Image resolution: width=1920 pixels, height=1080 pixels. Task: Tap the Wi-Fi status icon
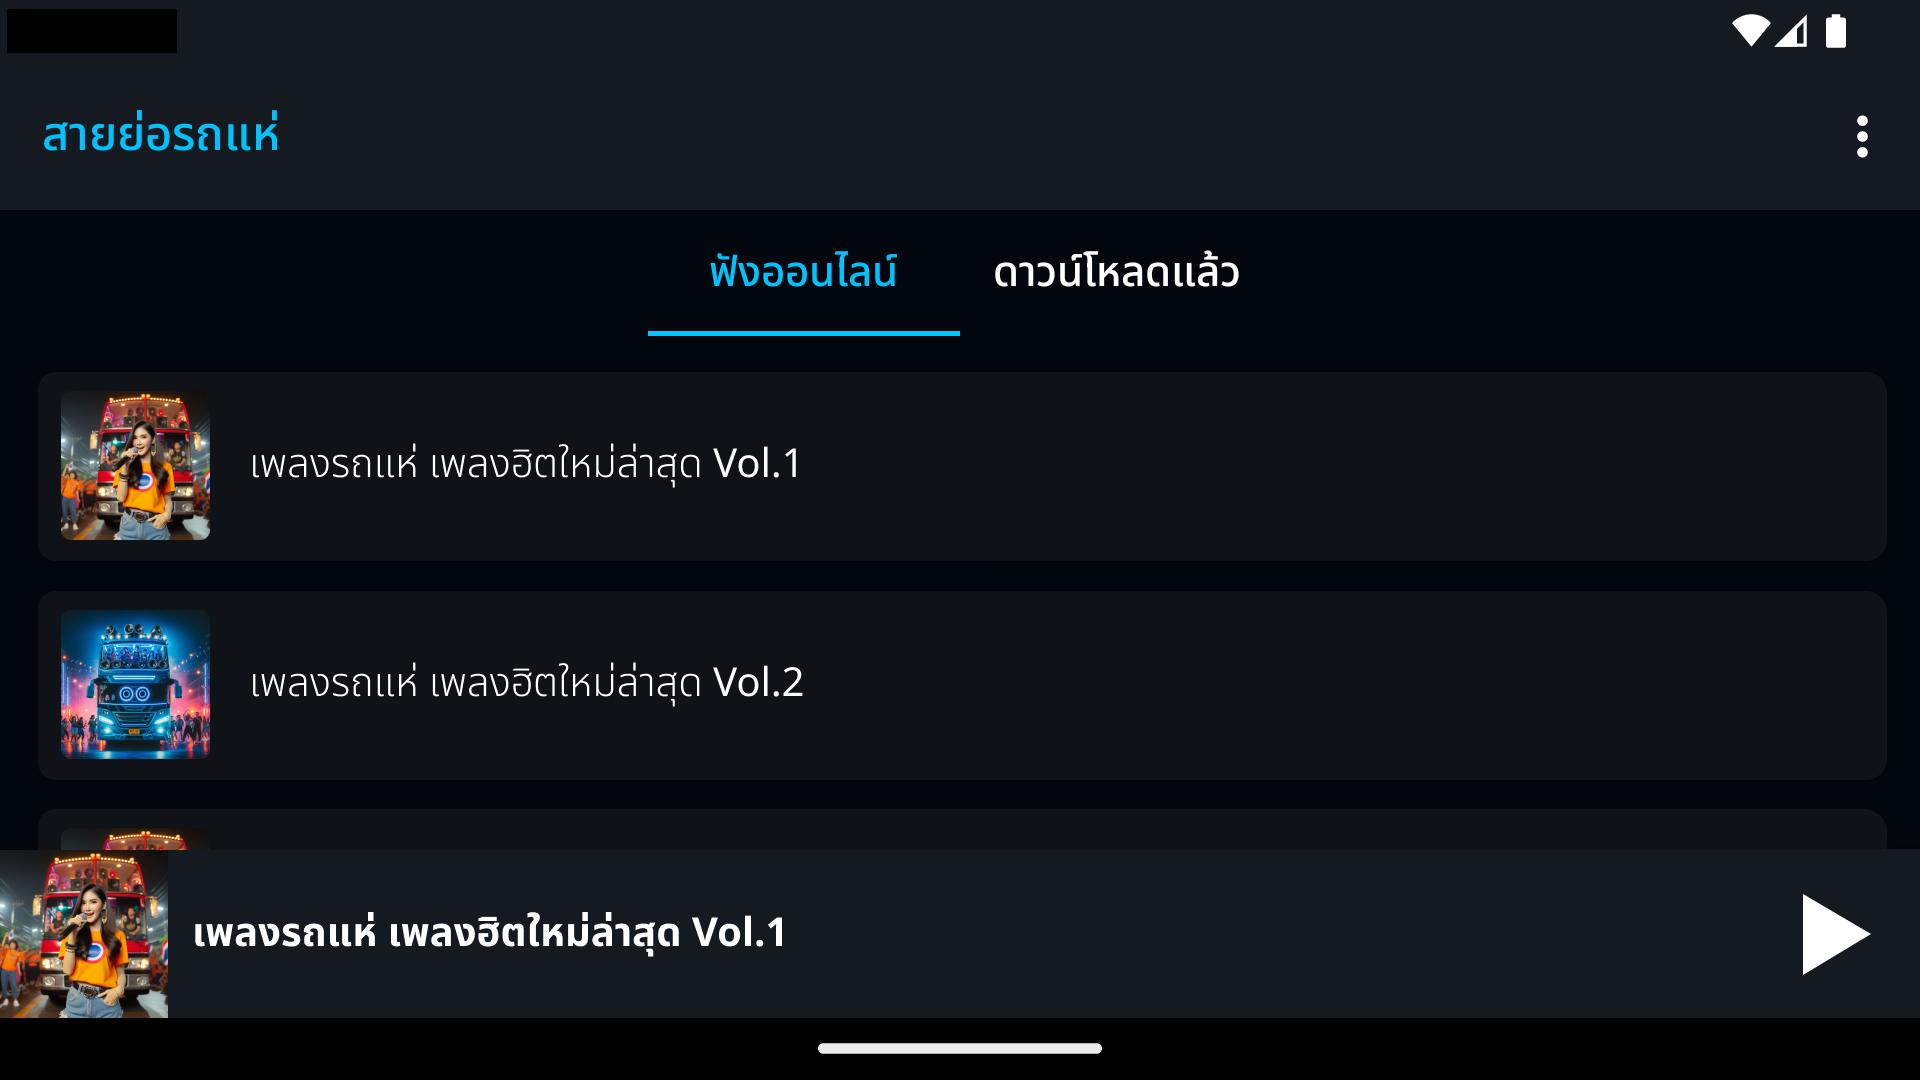click(x=1751, y=31)
